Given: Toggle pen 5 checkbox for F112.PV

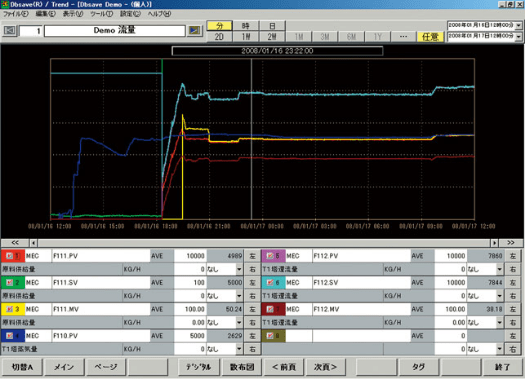Looking at the screenshot, I should (270, 256).
